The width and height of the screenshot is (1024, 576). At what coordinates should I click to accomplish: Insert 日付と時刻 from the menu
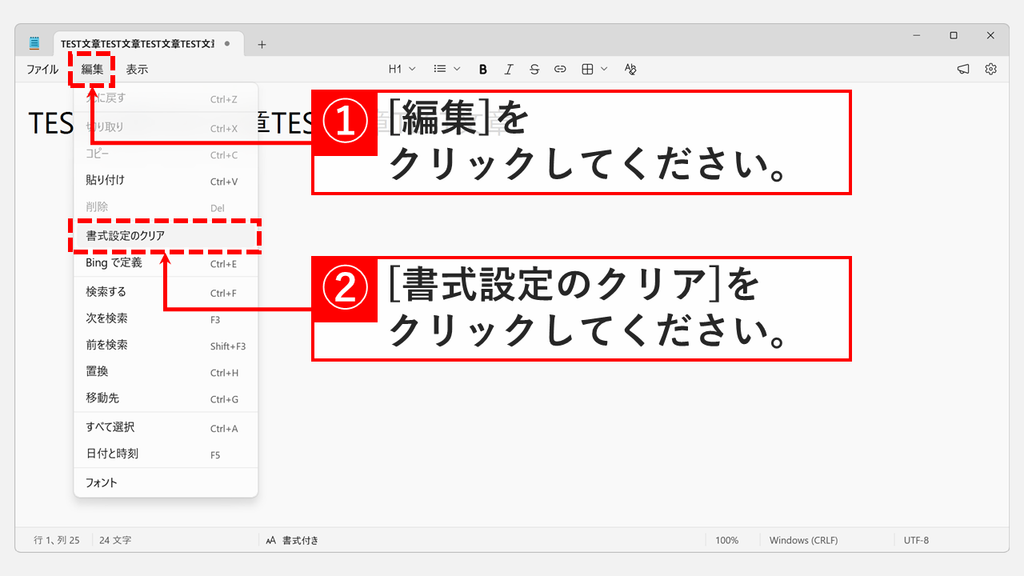coord(166,454)
